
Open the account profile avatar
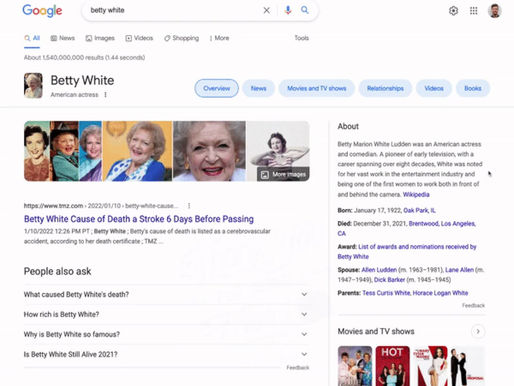495,11
